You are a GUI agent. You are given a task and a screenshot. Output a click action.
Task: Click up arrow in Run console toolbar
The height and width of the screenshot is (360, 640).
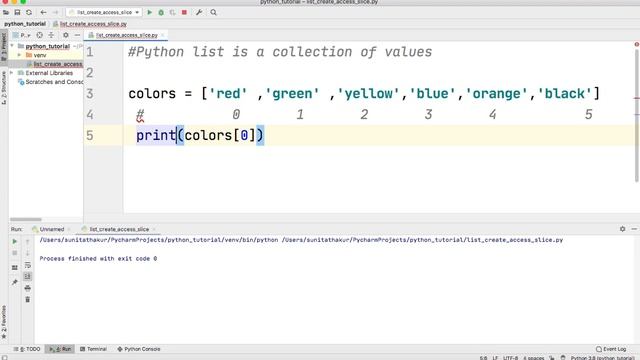pos(27,242)
